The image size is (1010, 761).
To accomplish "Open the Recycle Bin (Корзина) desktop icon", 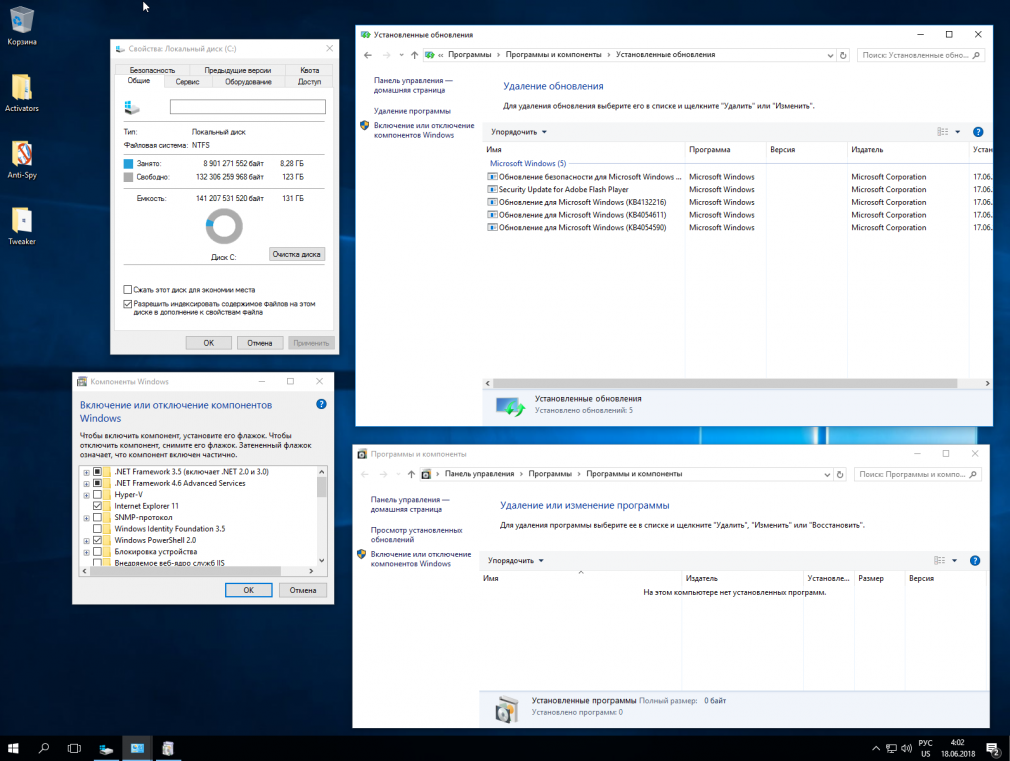I will (21, 26).
